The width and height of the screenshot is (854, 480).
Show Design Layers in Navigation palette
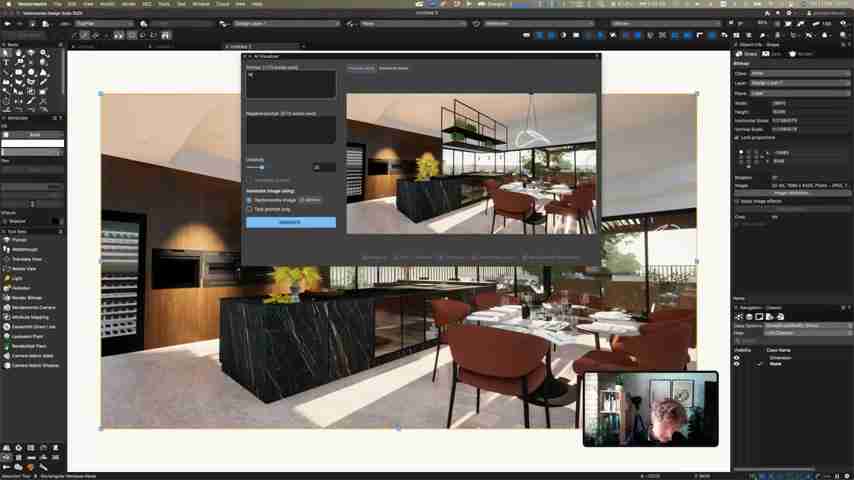click(749, 317)
